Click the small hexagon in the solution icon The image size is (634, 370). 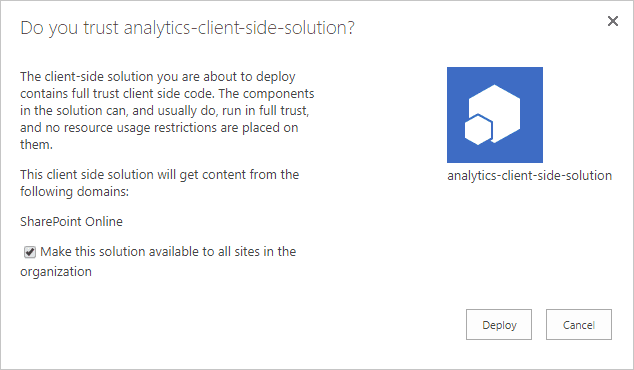(x=478, y=130)
